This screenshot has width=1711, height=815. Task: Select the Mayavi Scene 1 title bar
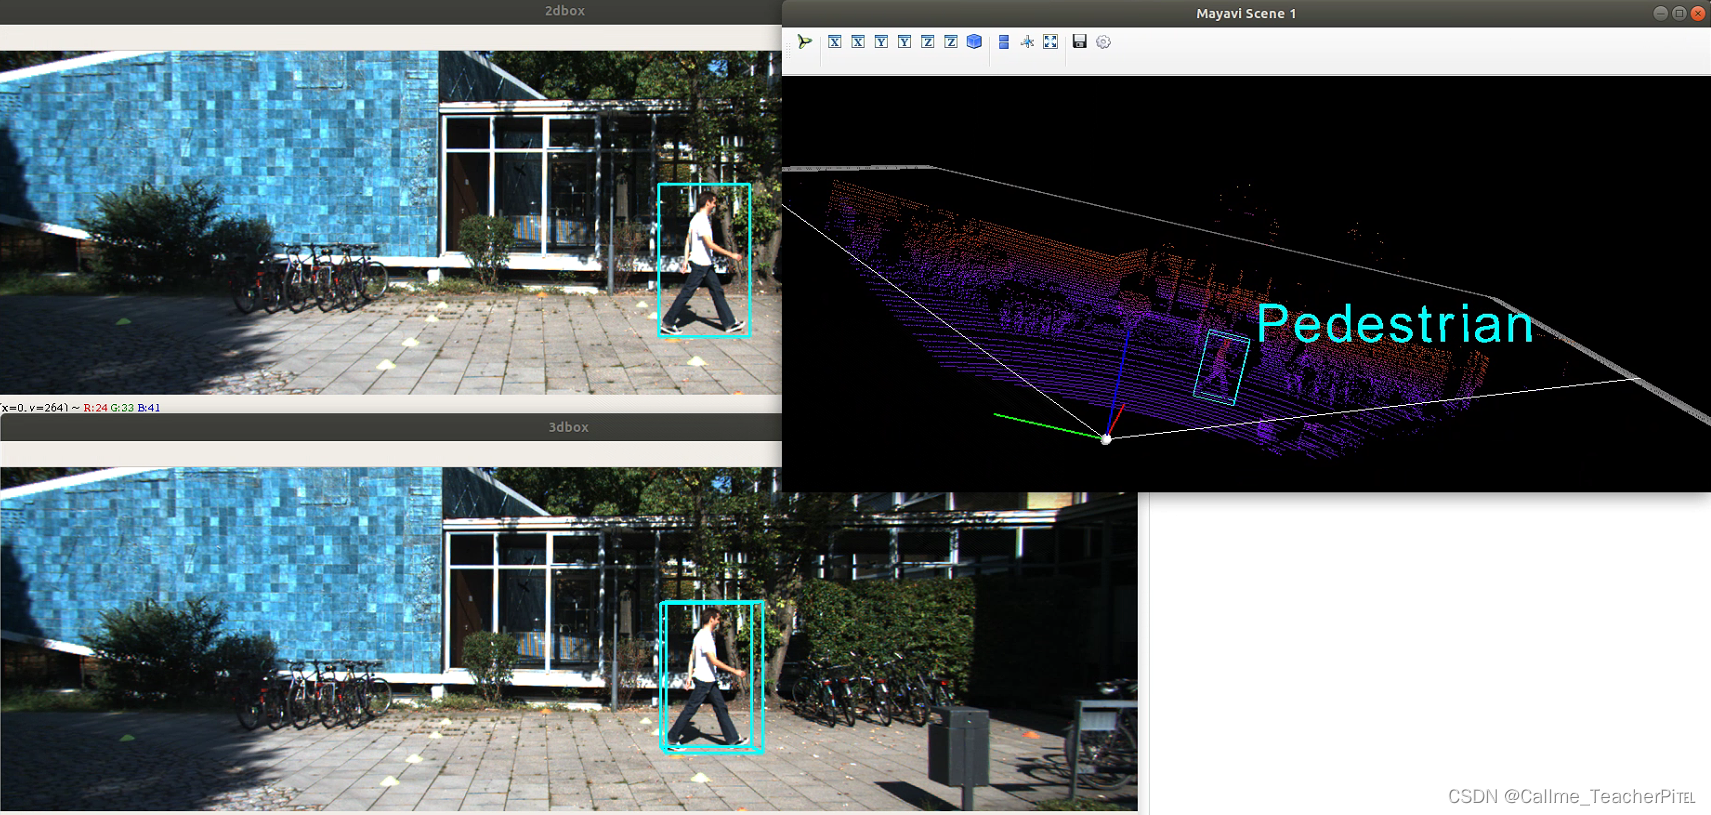click(1246, 13)
